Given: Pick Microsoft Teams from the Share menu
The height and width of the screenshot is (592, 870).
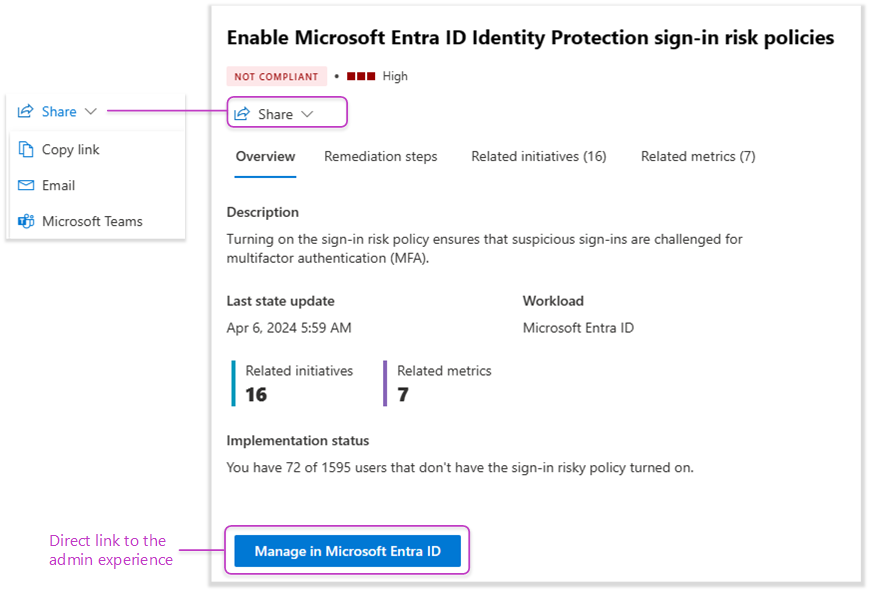Looking at the screenshot, I should pos(92,222).
